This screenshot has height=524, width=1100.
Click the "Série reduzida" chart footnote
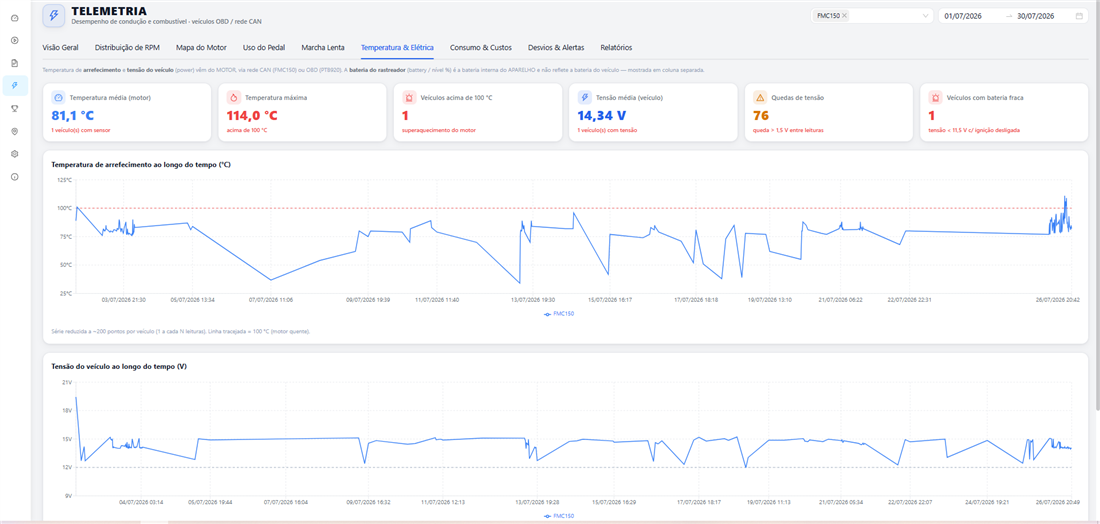coord(180,330)
